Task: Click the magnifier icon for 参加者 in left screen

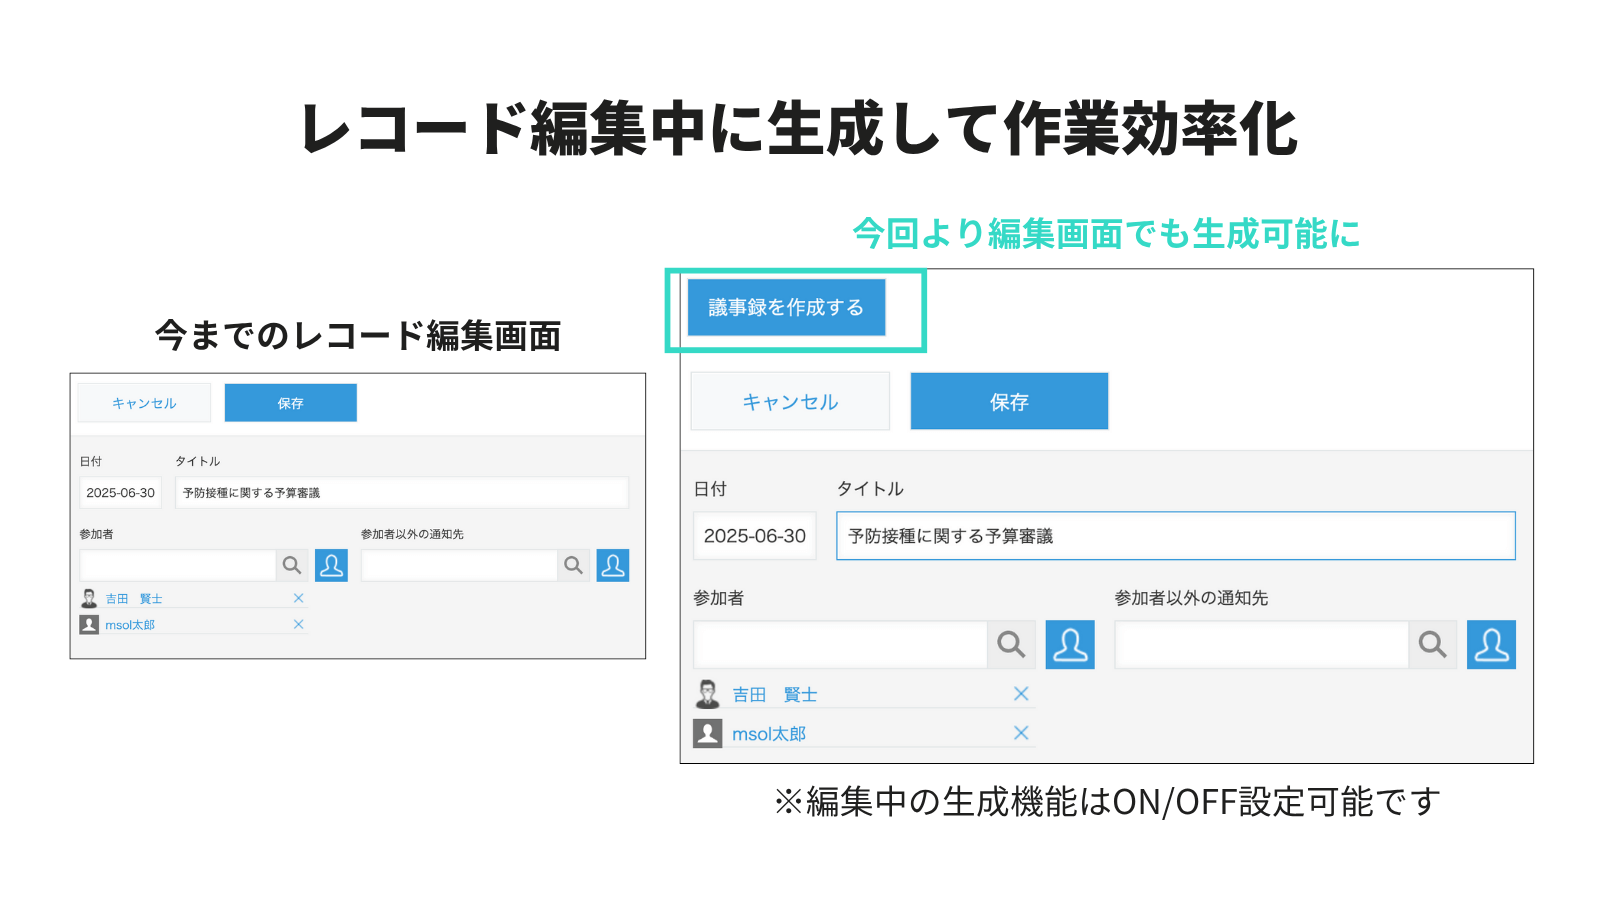Action: click(292, 565)
